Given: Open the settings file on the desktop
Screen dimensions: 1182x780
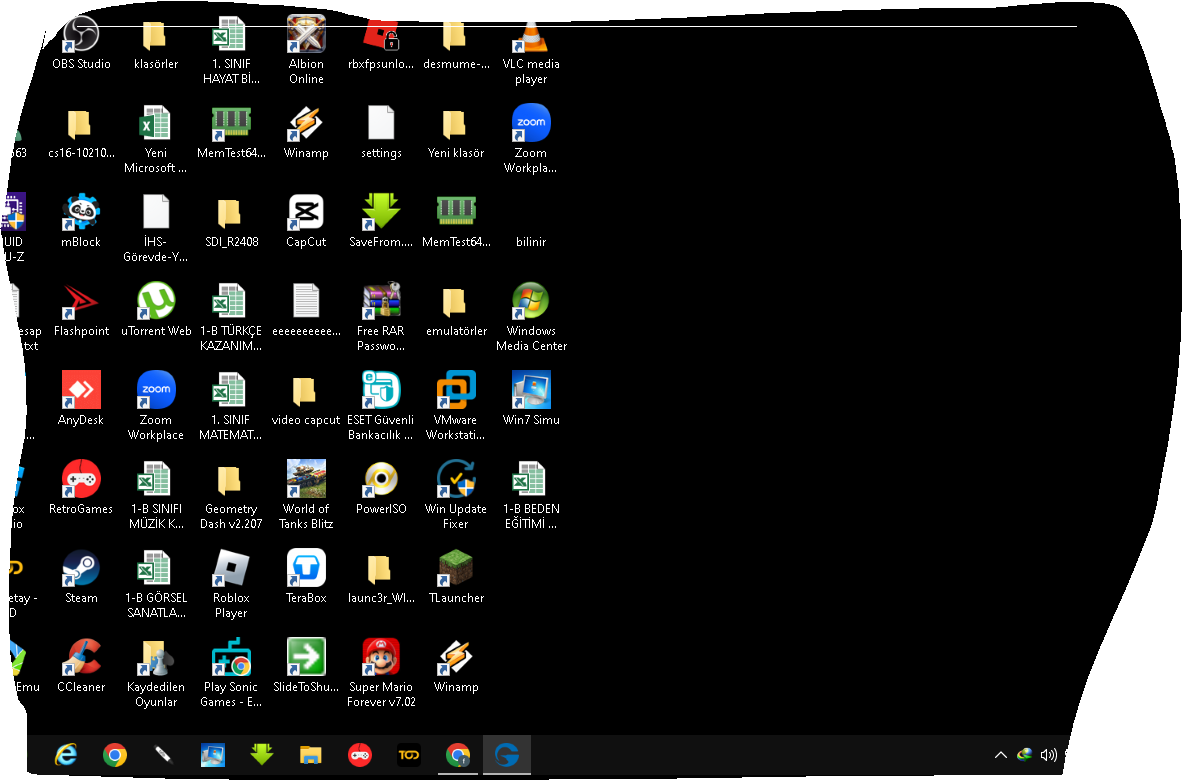Looking at the screenshot, I should tap(381, 132).
